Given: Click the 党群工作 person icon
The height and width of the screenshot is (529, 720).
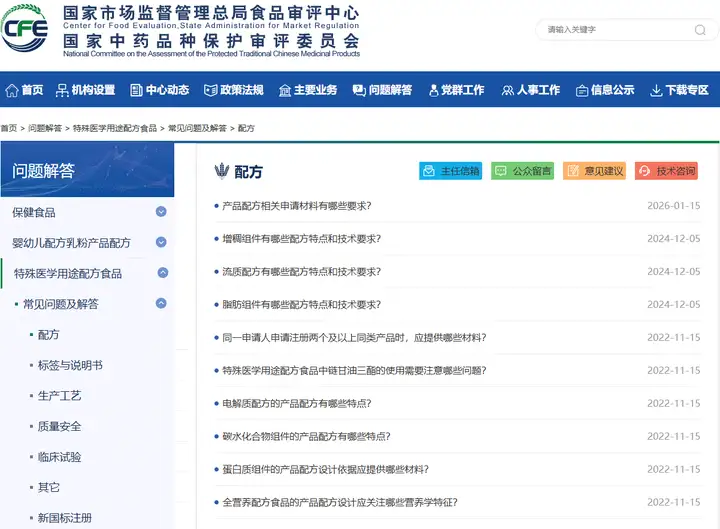Looking at the screenshot, I should pos(433,90).
